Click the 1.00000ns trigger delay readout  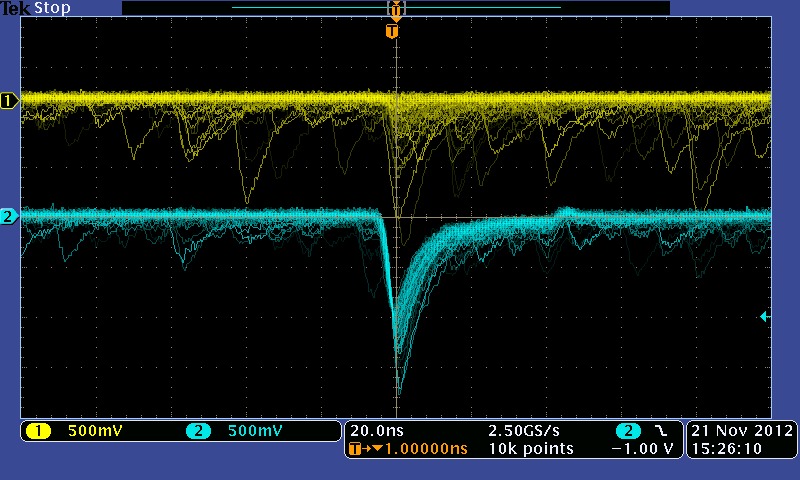click(x=426, y=449)
